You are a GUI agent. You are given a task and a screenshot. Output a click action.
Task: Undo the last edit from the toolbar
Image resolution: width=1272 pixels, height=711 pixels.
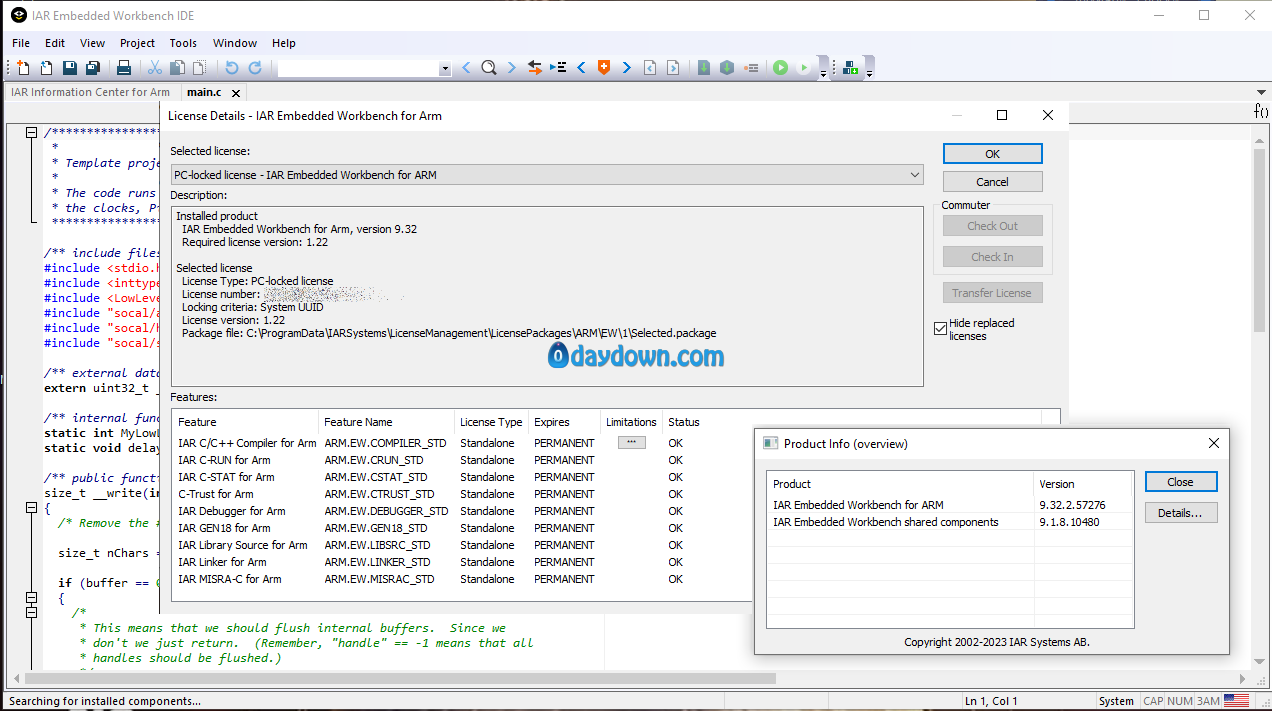pyautogui.click(x=232, y=68)
